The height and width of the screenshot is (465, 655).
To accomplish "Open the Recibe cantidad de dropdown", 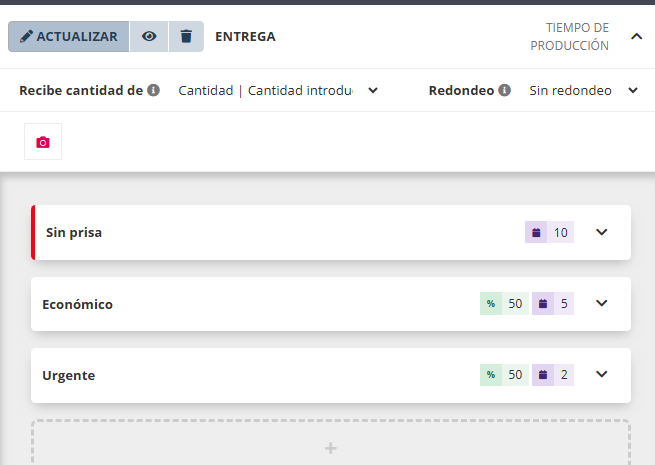I will 277,90.
